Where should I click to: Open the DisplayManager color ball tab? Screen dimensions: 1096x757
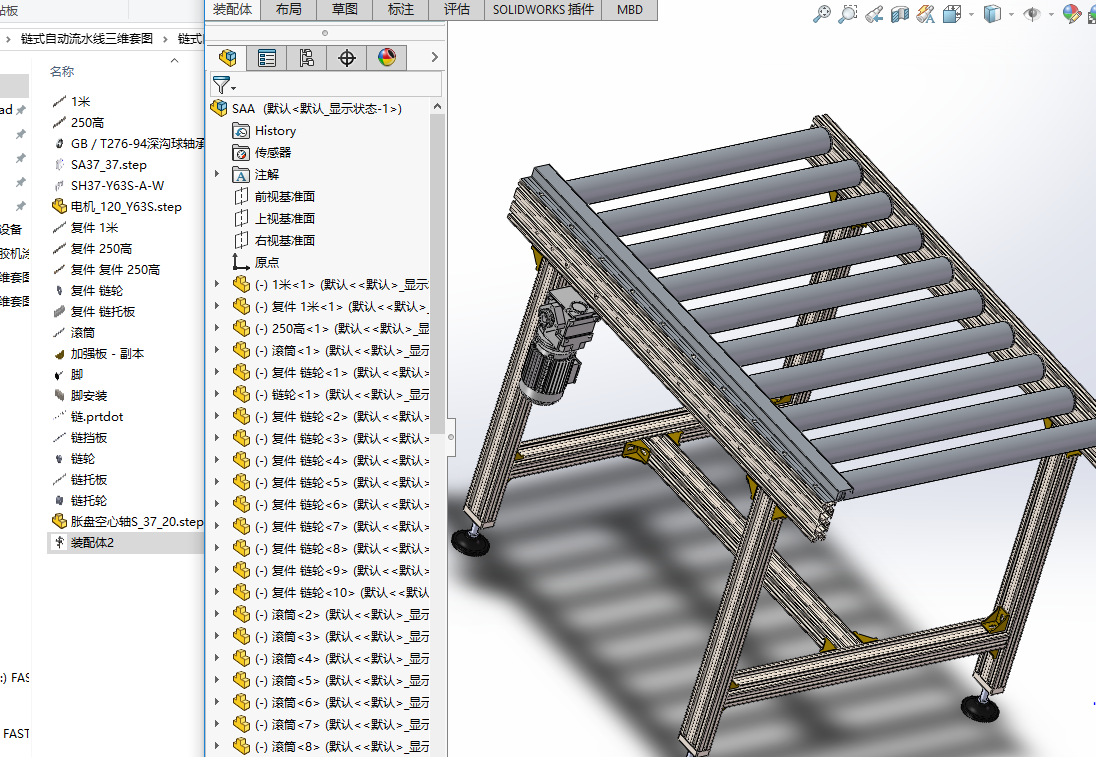(x=387, y=58)
